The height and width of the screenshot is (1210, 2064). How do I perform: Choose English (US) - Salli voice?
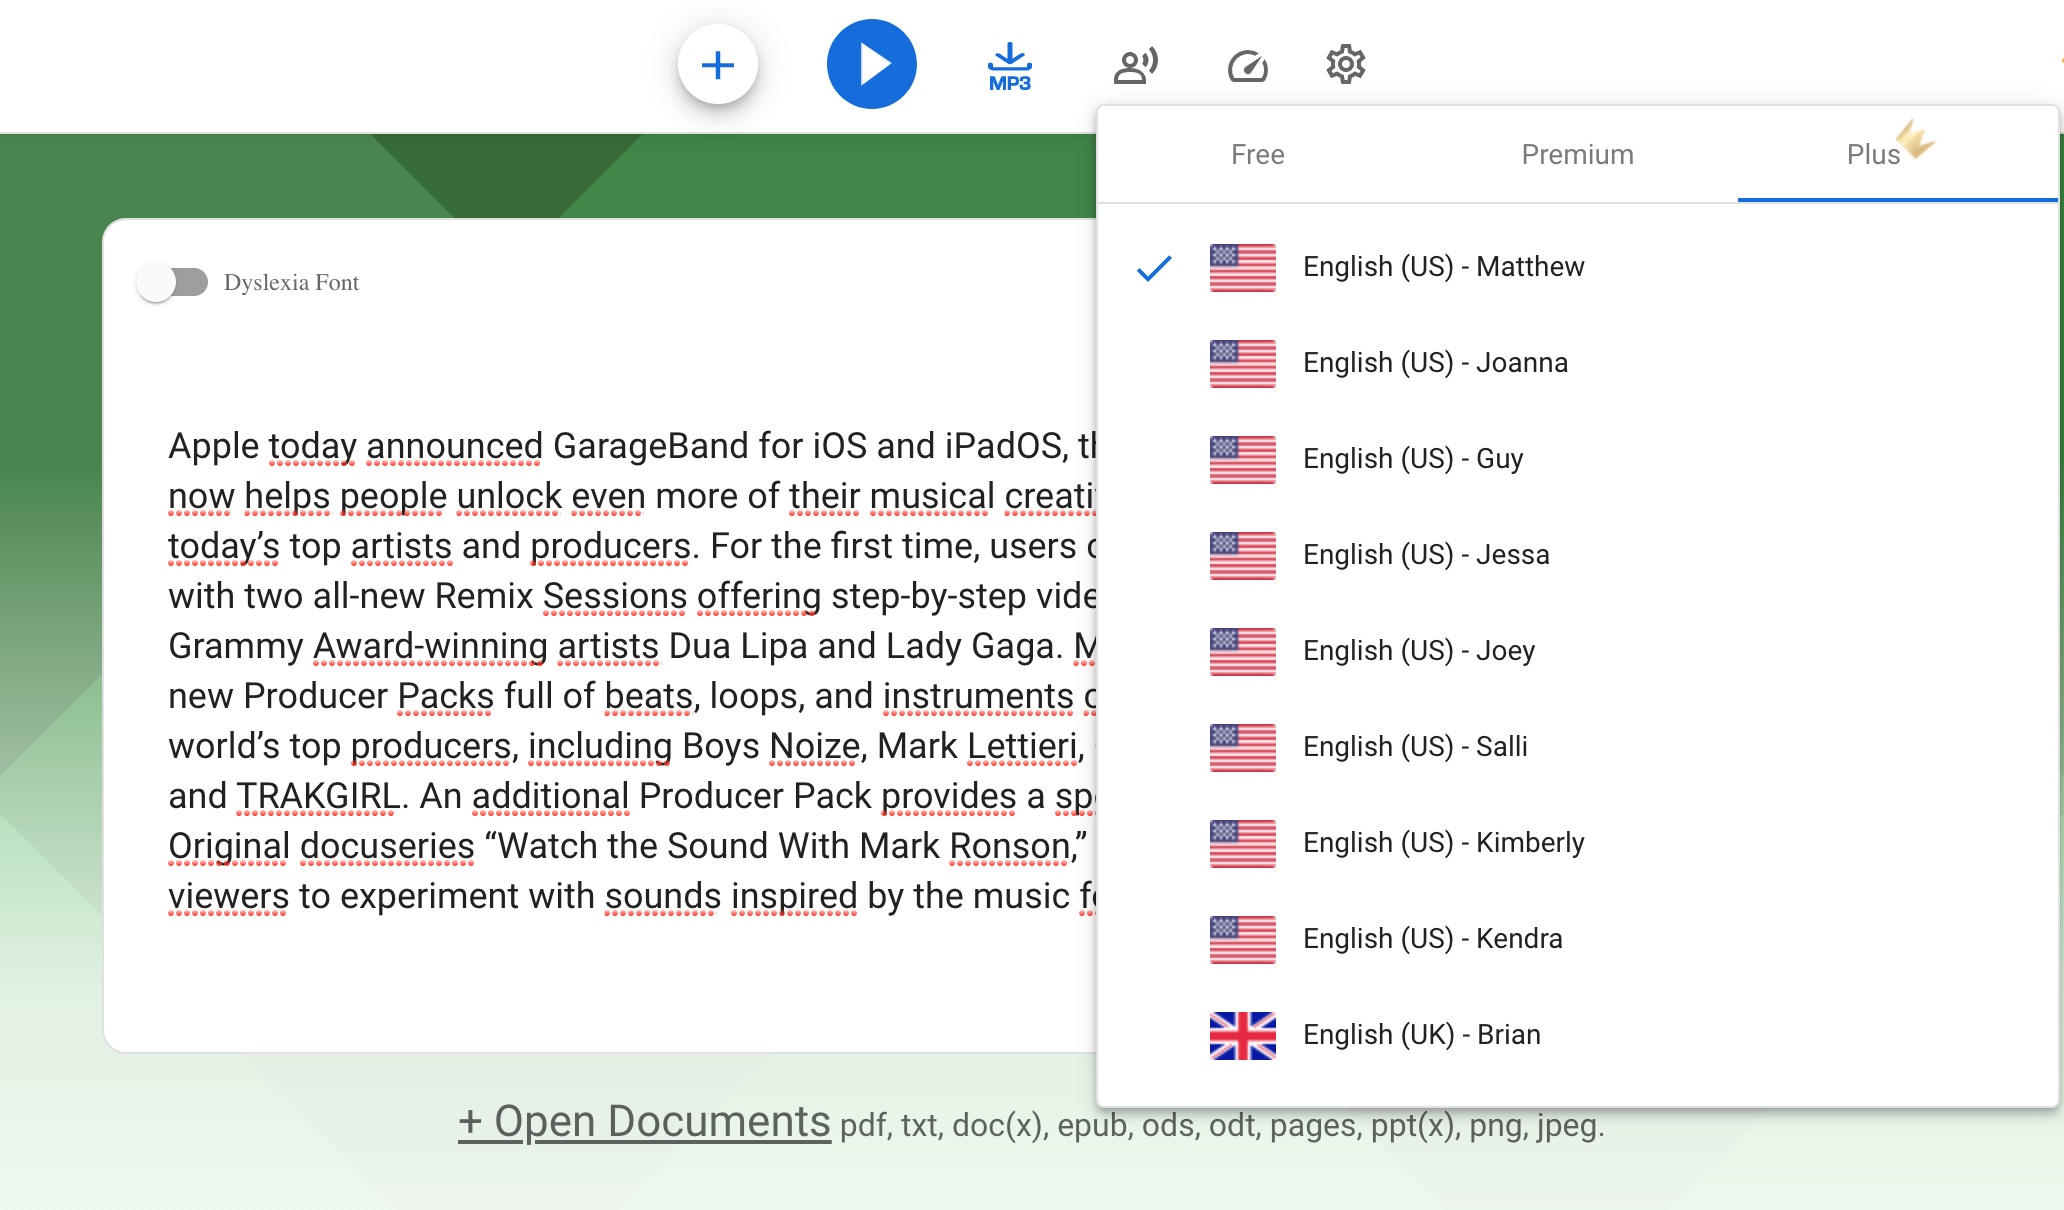(1414, 747)
